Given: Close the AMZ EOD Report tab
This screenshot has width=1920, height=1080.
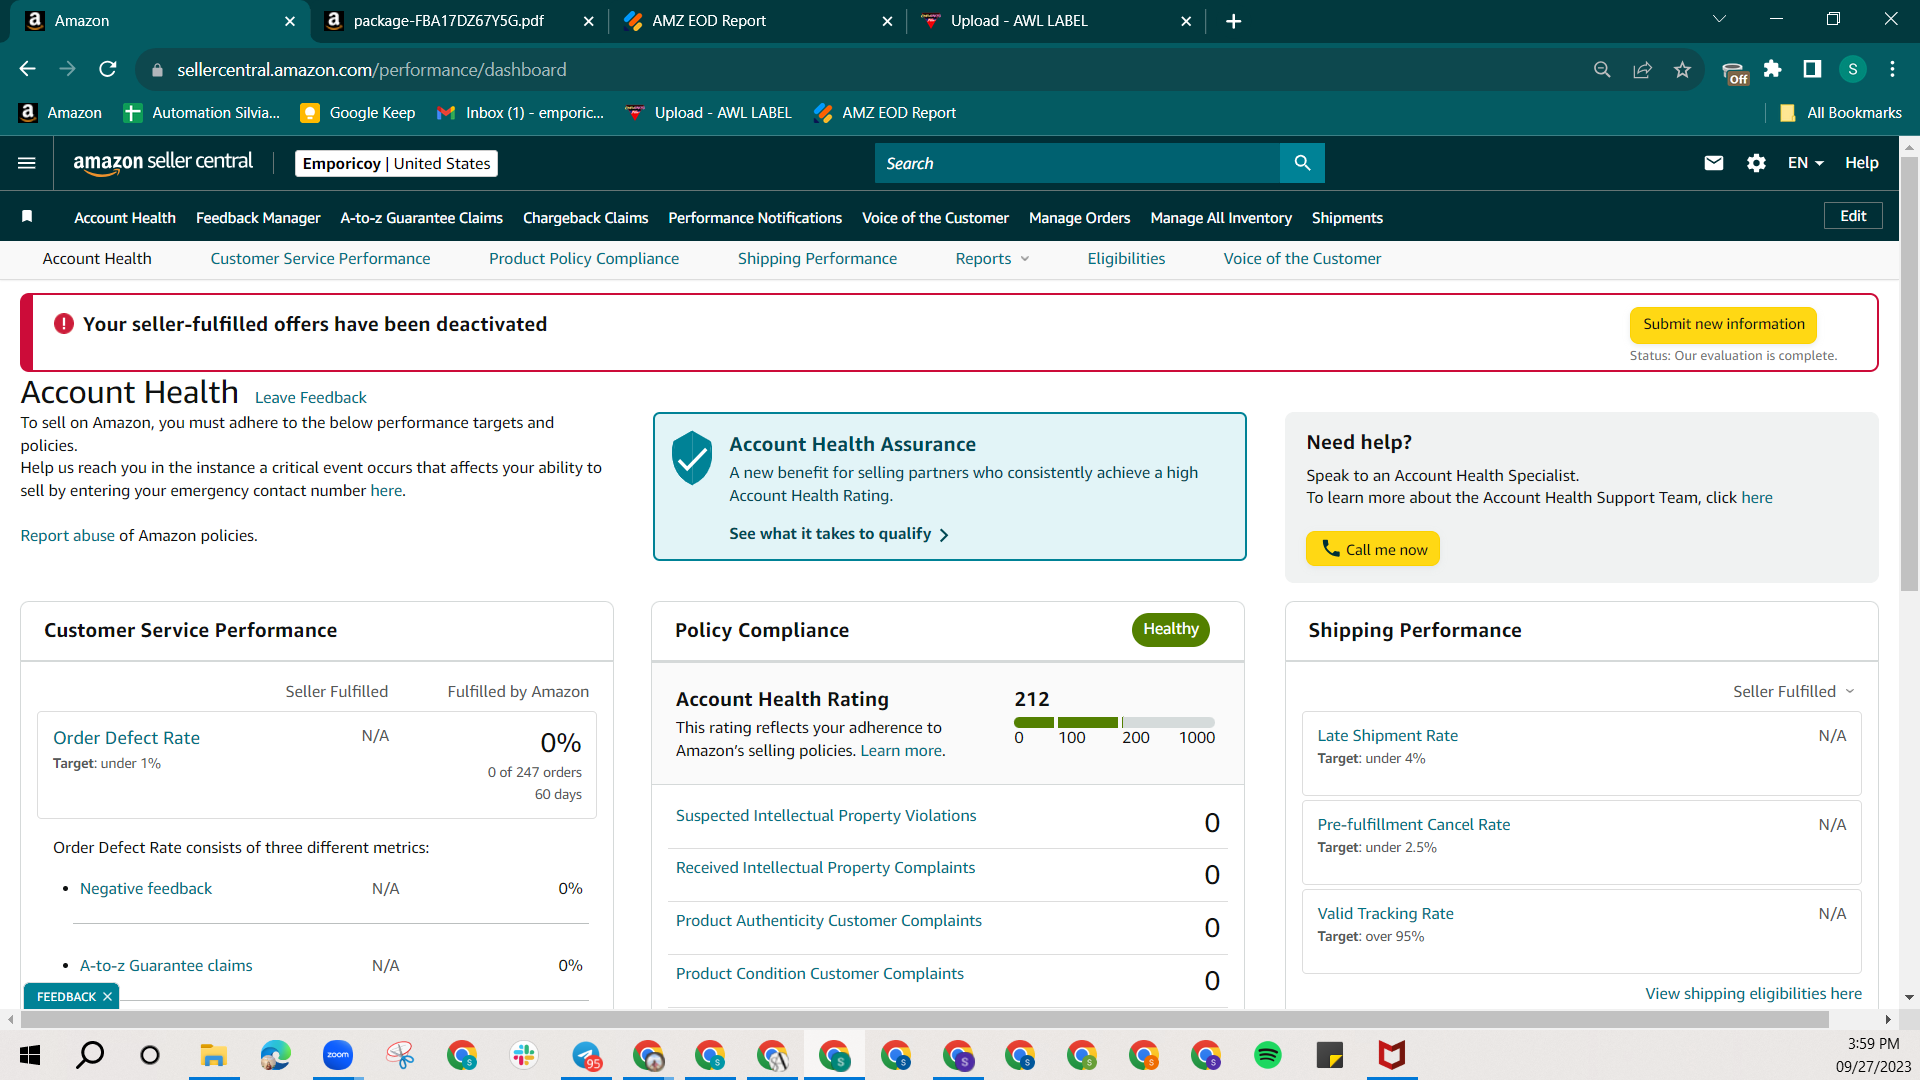Looking at the screenshot, I should tap(887, 21).
